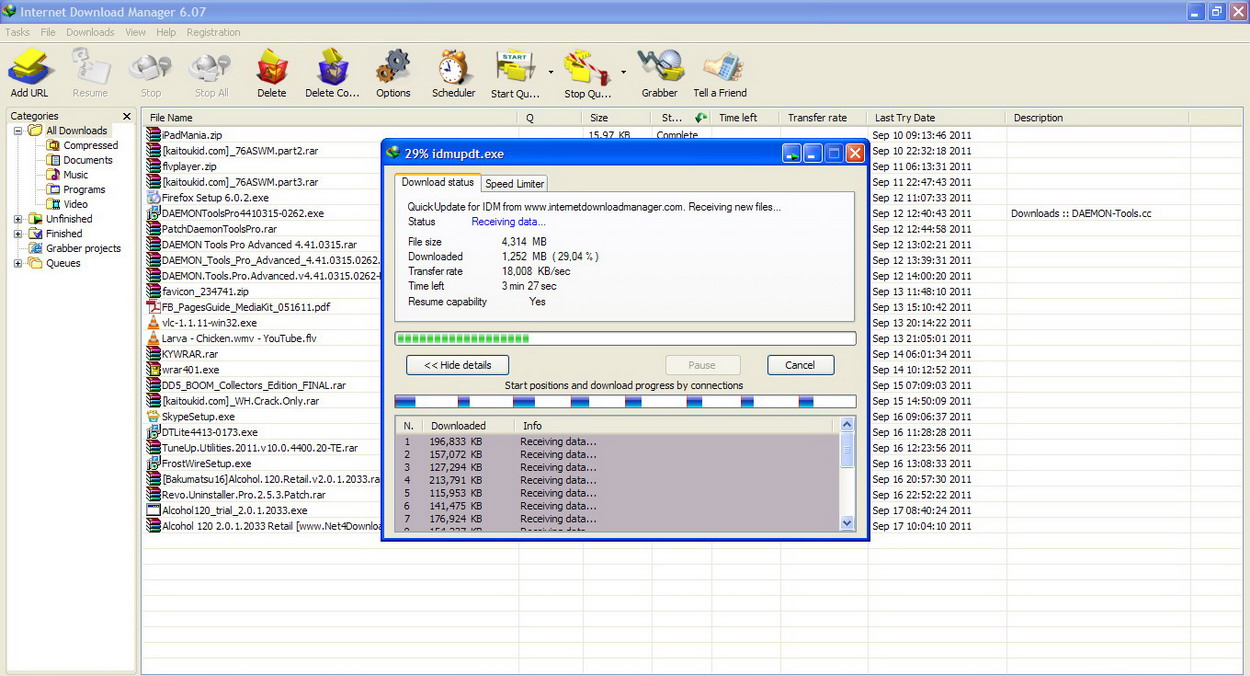This screenshot has height=676, width=1250.
Task: Select the Compressed category
Action: tap(88, 145)
